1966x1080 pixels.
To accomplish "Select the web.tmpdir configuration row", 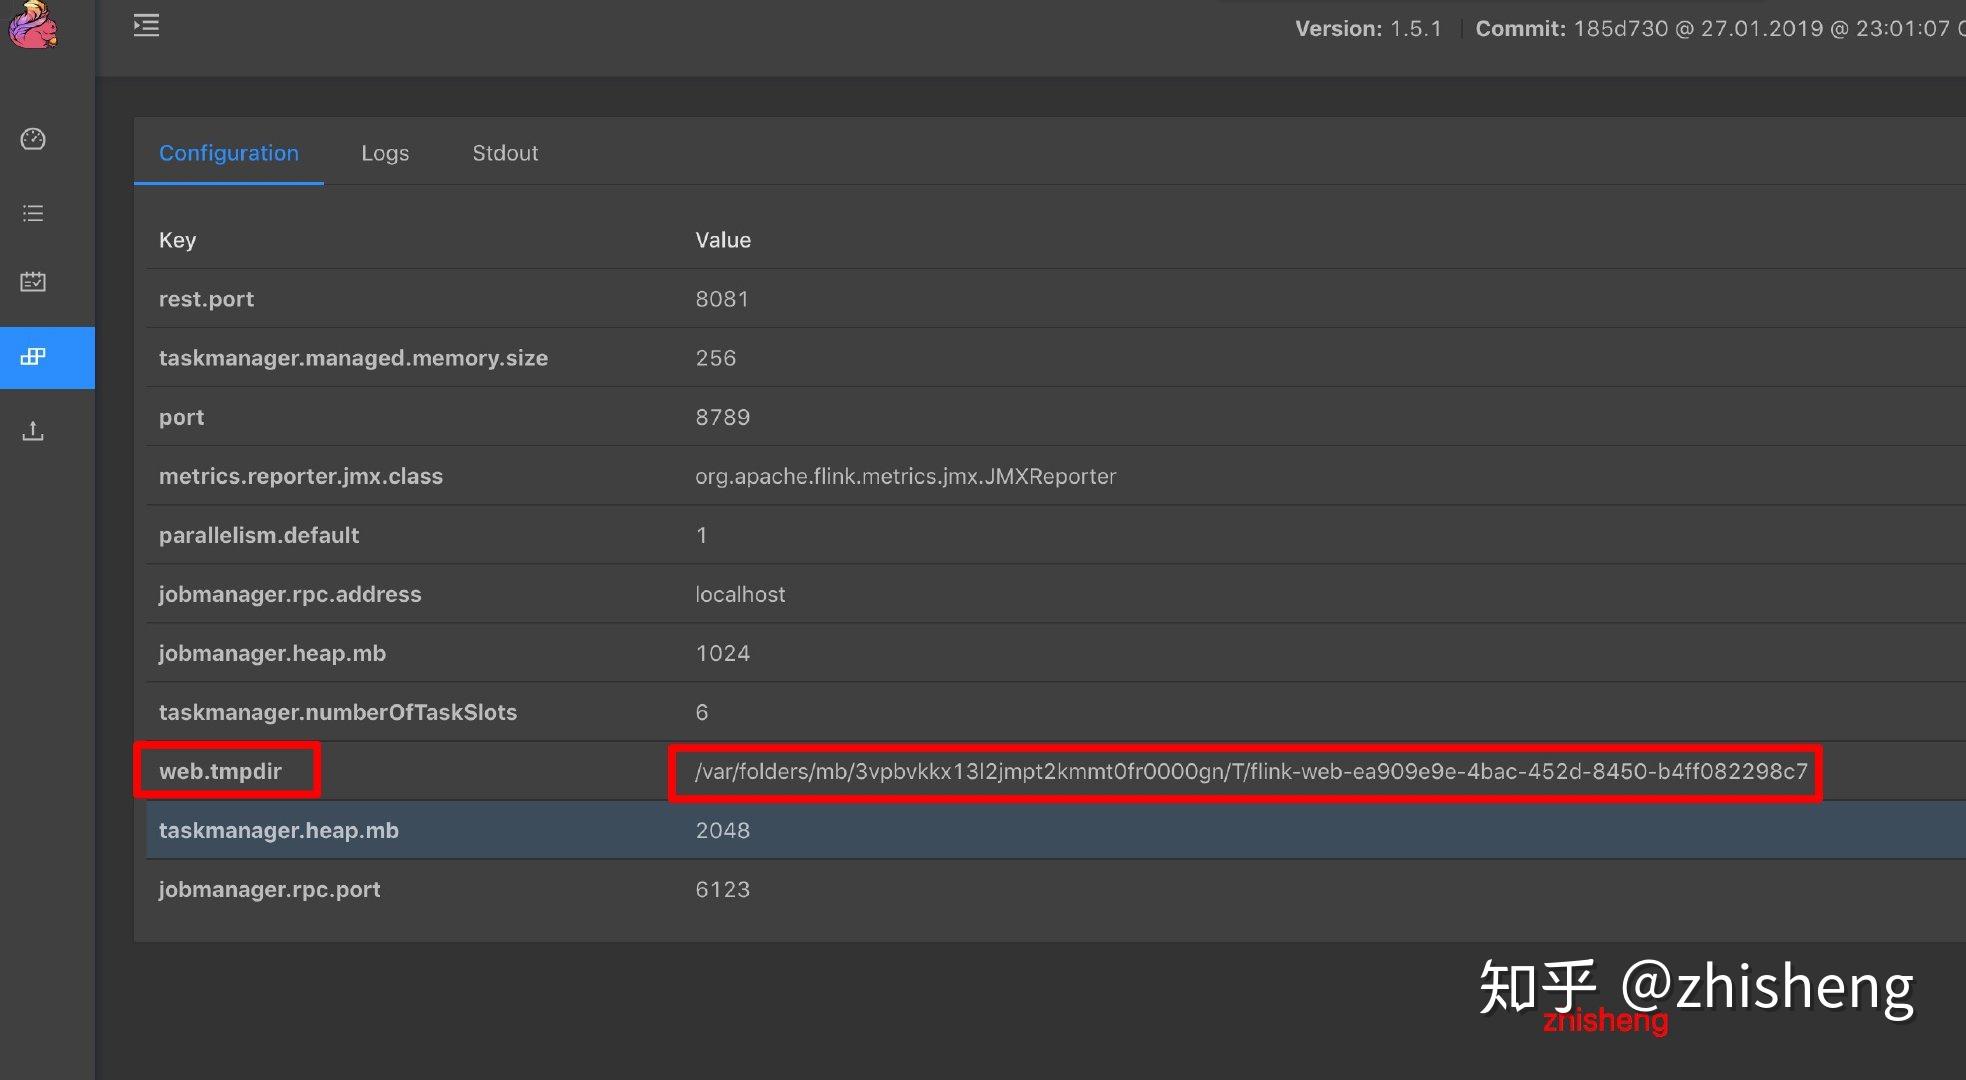I will coord(226,770).
